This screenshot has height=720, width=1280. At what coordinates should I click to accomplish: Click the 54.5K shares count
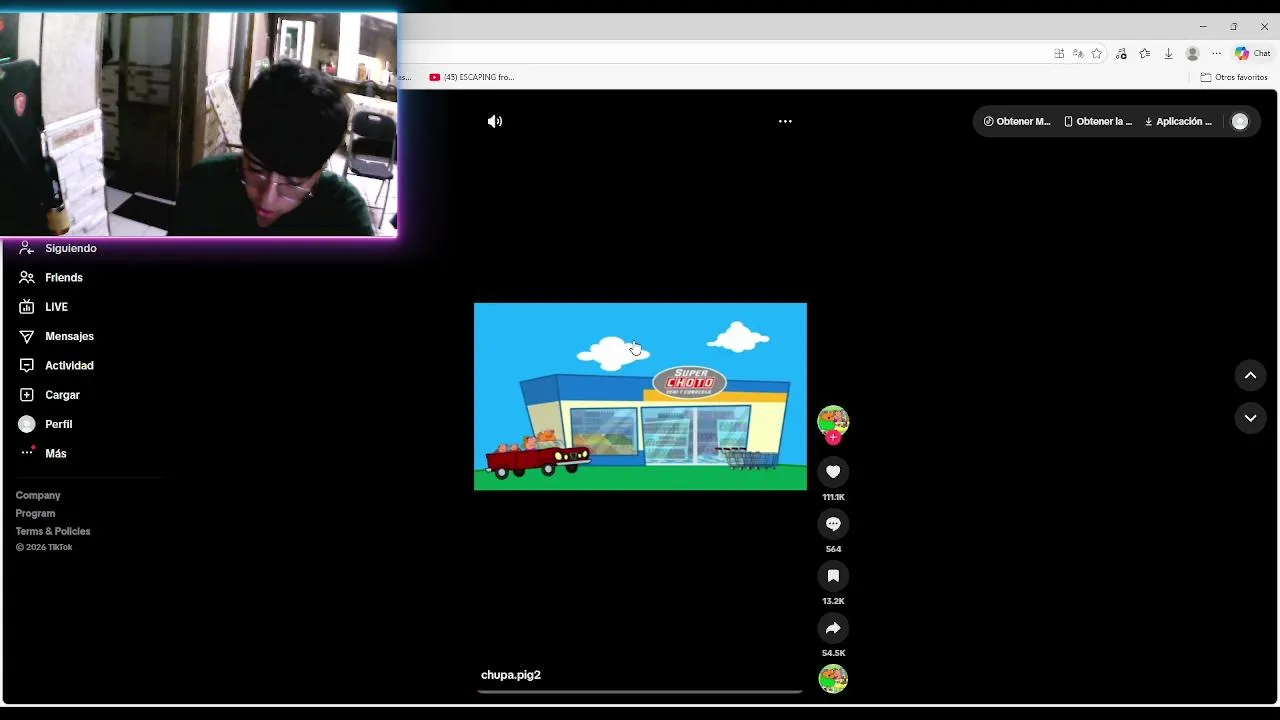tap(833, 653)
